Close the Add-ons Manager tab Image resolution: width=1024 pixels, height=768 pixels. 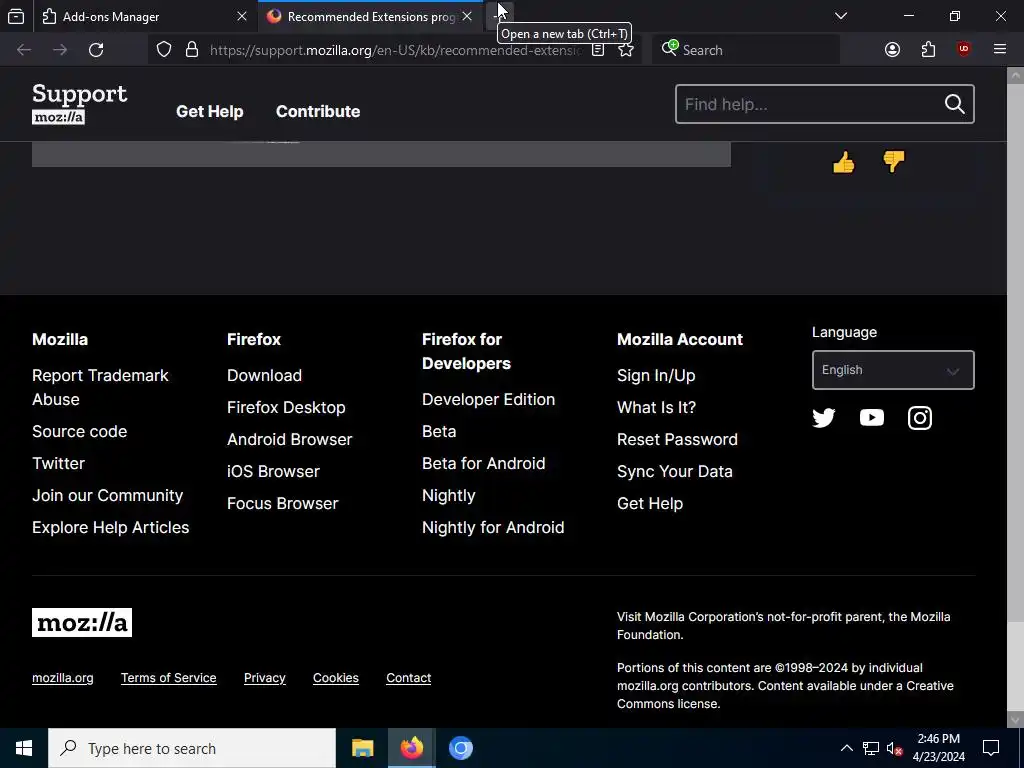click(242, 16)
